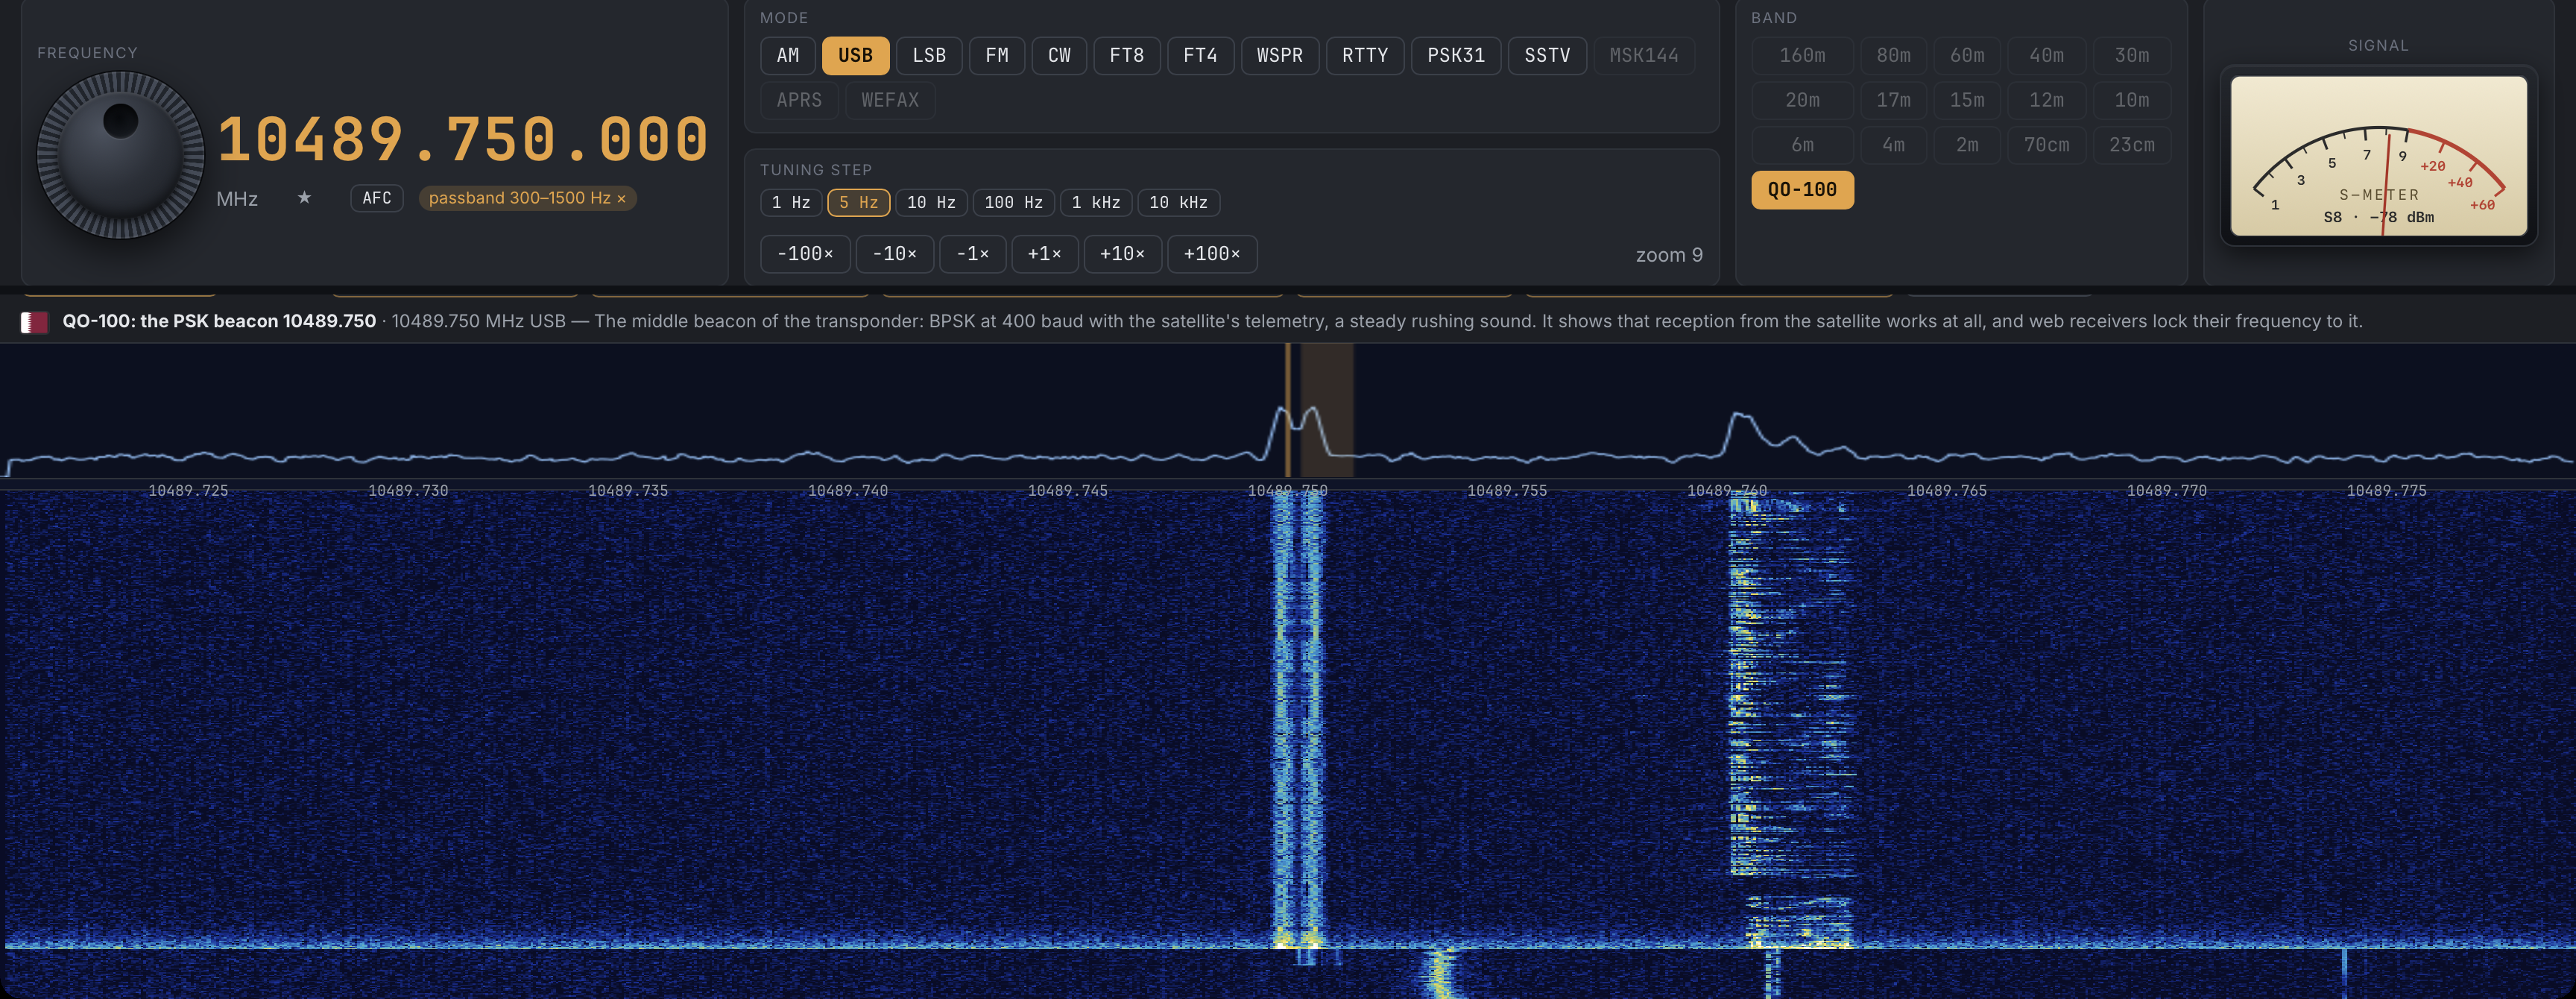
Task: Set tuning step to 10 kHz
Action: click(1178, 203)
